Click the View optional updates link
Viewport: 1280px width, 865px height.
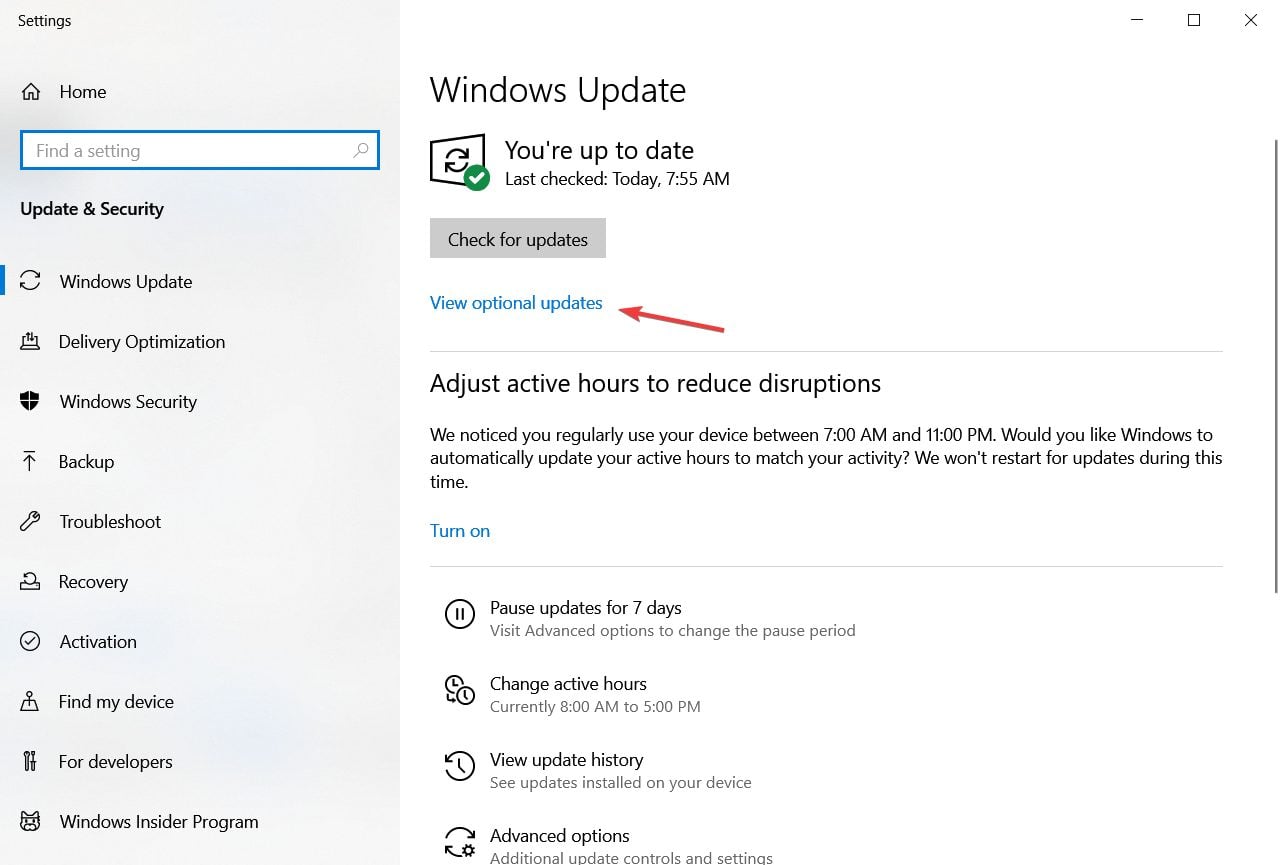point(516,302)
